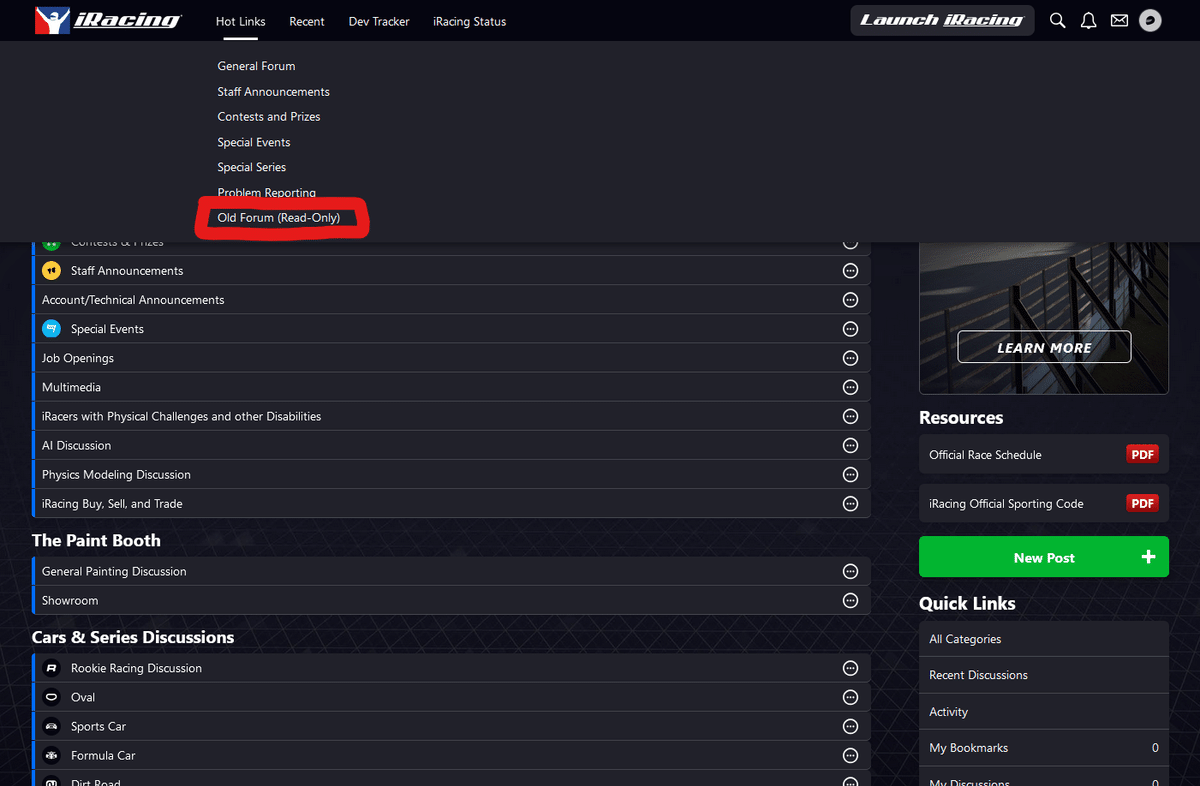Open options menu for Showroom row
This screenshot has width=1200, height=786.
[850, 600]
